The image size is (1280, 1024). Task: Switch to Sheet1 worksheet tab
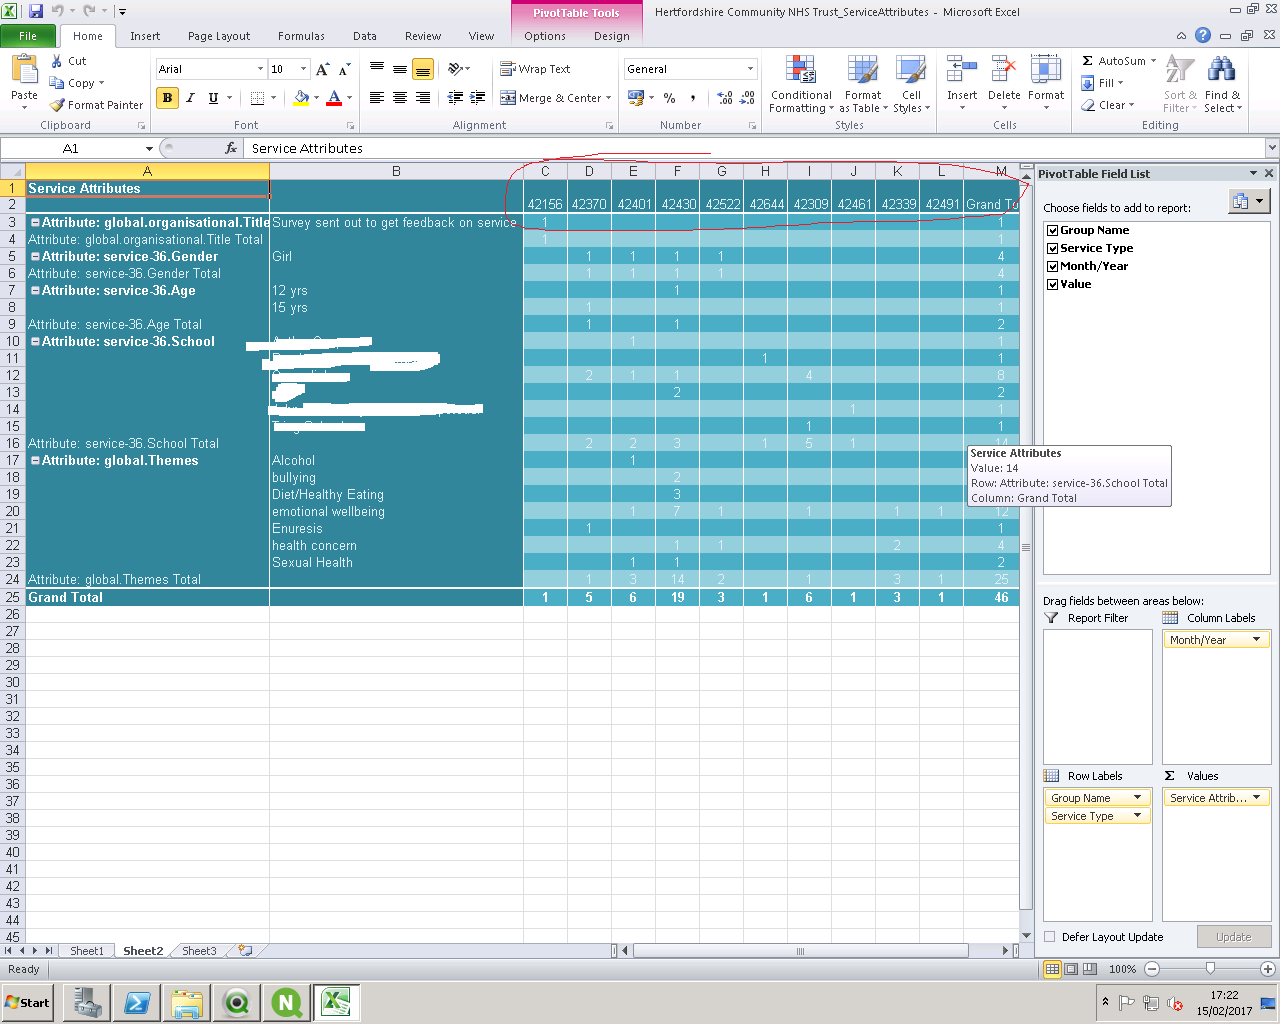tap(87, 951)
